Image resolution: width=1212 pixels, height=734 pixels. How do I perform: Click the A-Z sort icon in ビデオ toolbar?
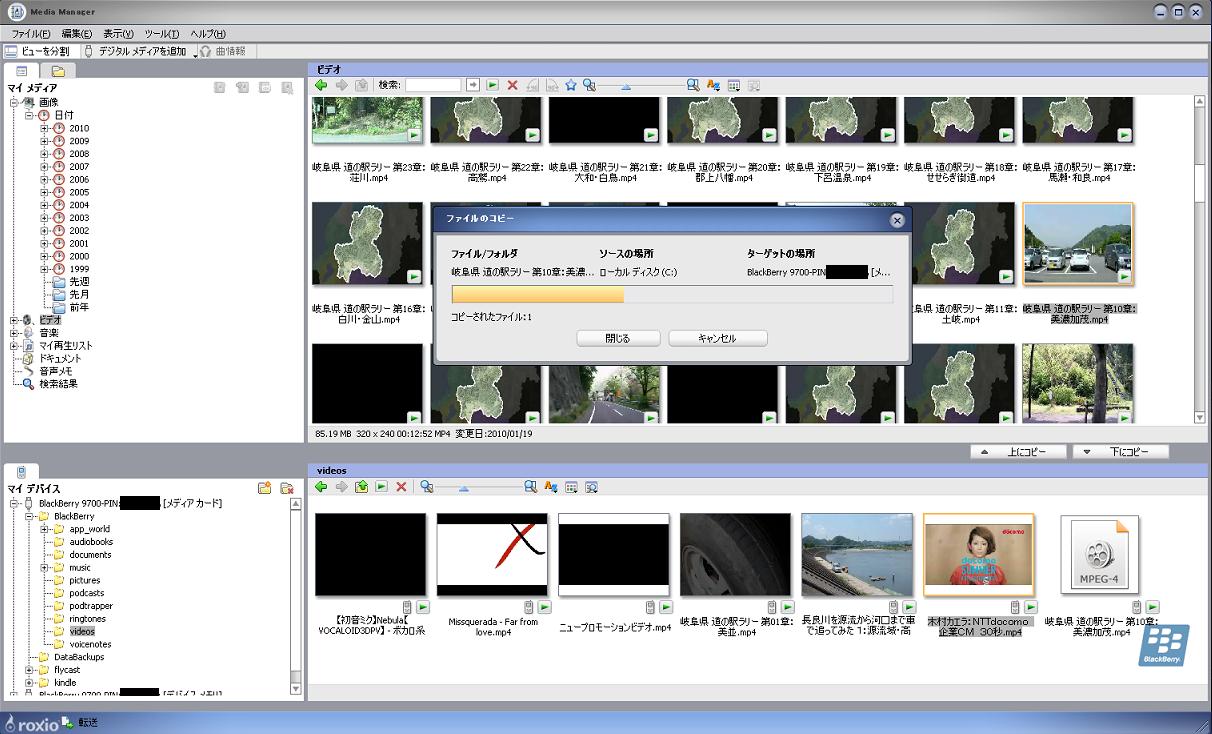(x=713, y=86)
